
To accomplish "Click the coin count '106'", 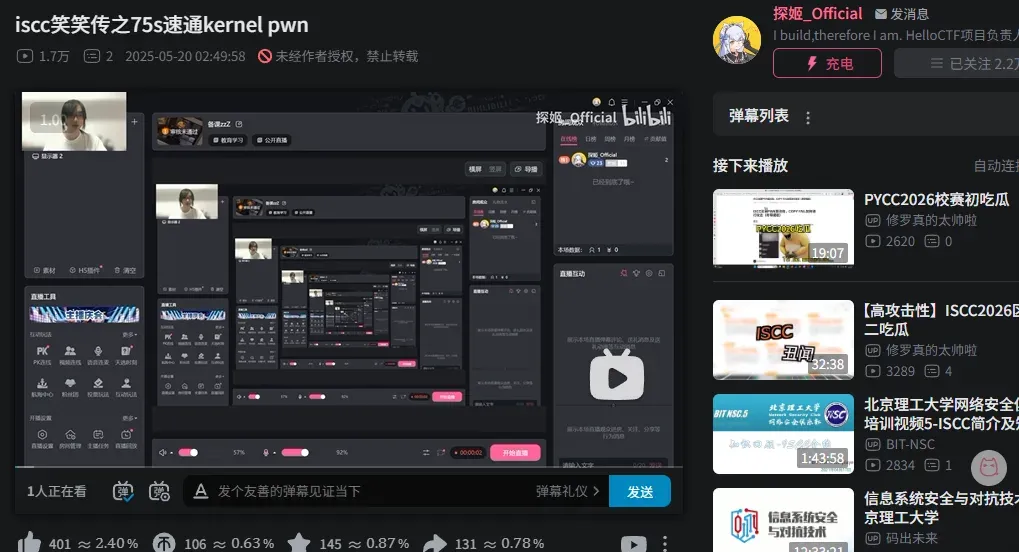I will pos(195,544).
